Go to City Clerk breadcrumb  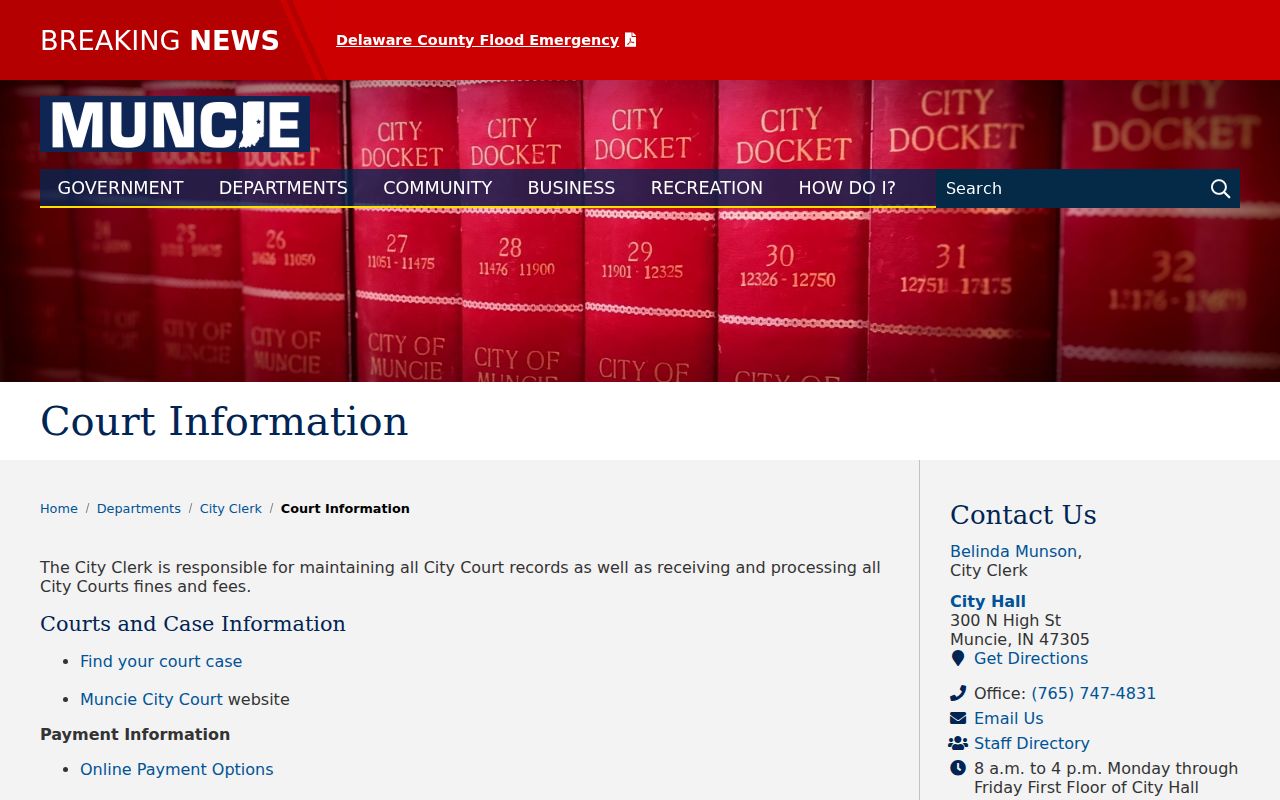coord(231,509)
